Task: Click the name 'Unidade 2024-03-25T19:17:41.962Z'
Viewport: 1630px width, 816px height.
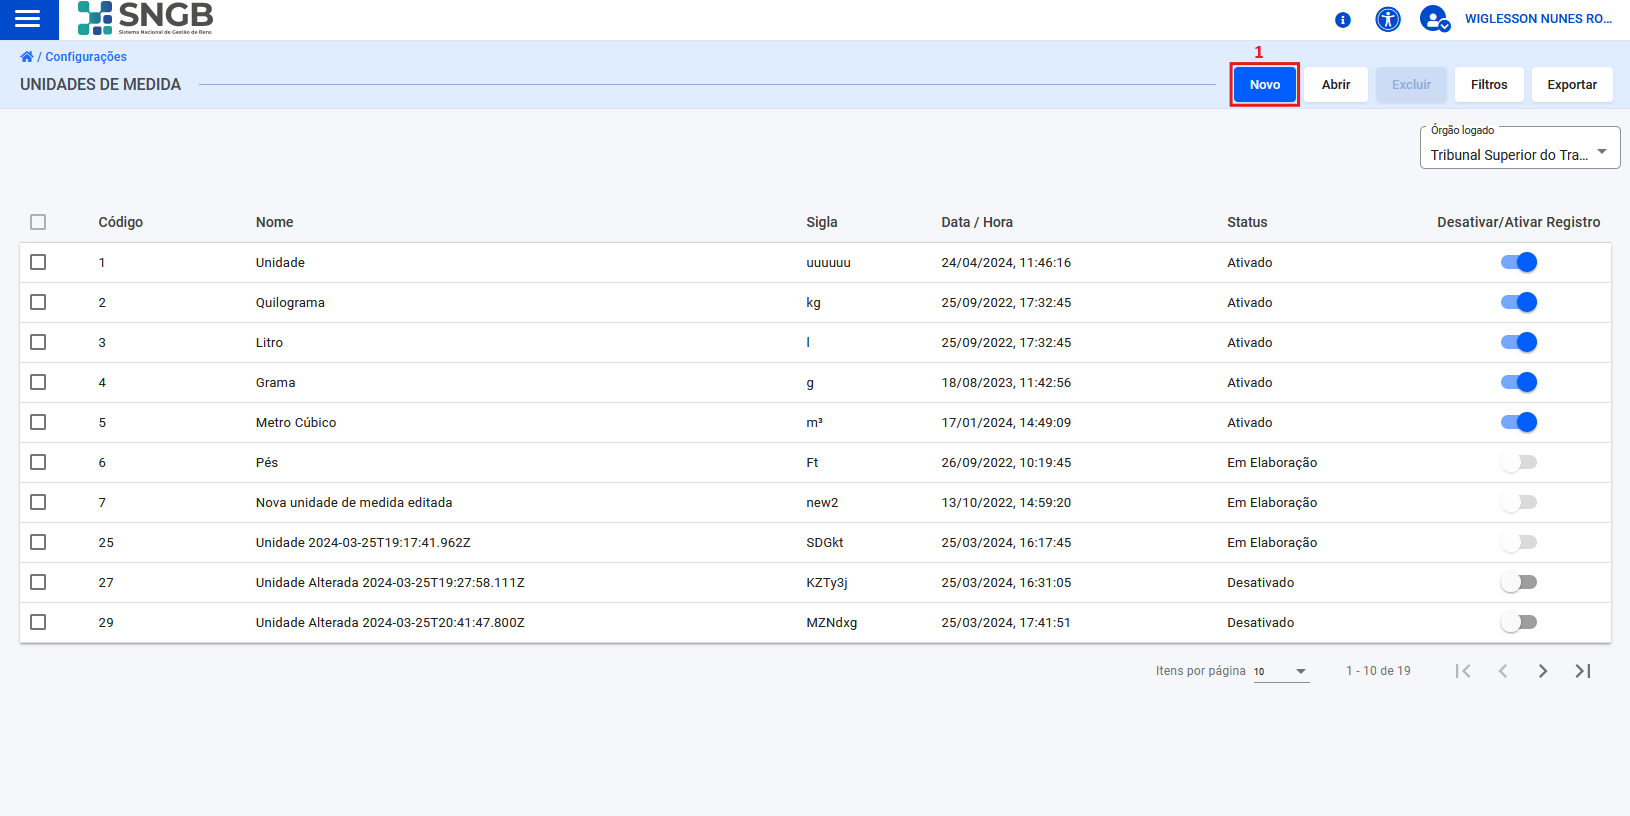Action: pyautogui.click(x=363, y=543)
